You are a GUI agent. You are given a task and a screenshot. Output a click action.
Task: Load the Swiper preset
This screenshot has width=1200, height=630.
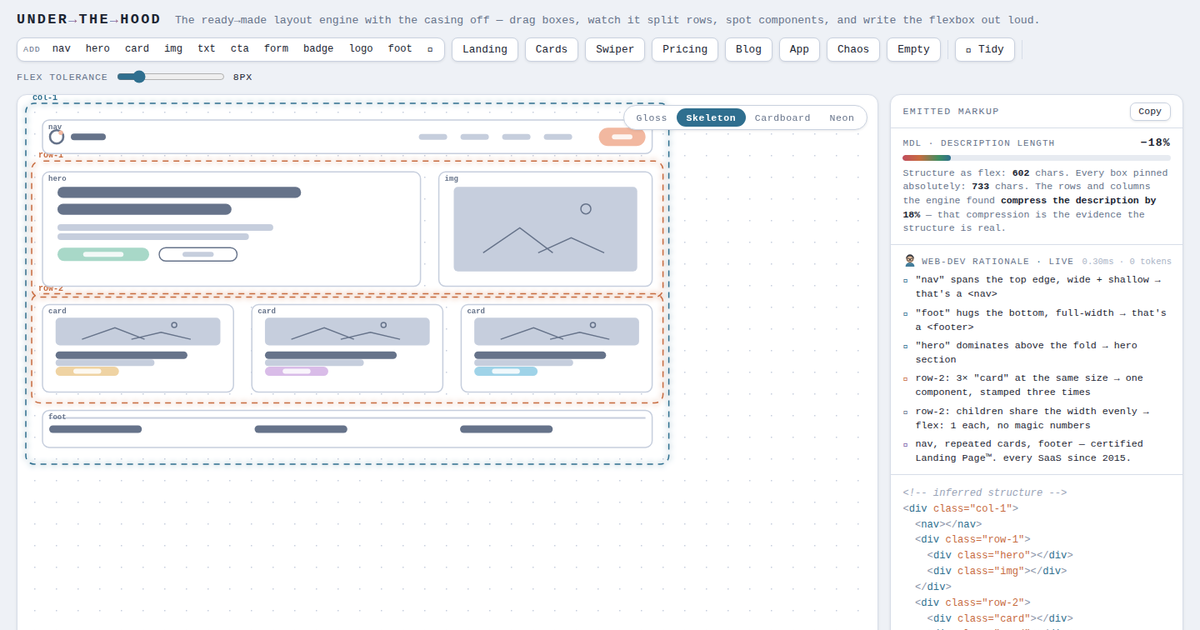point(615,49)
